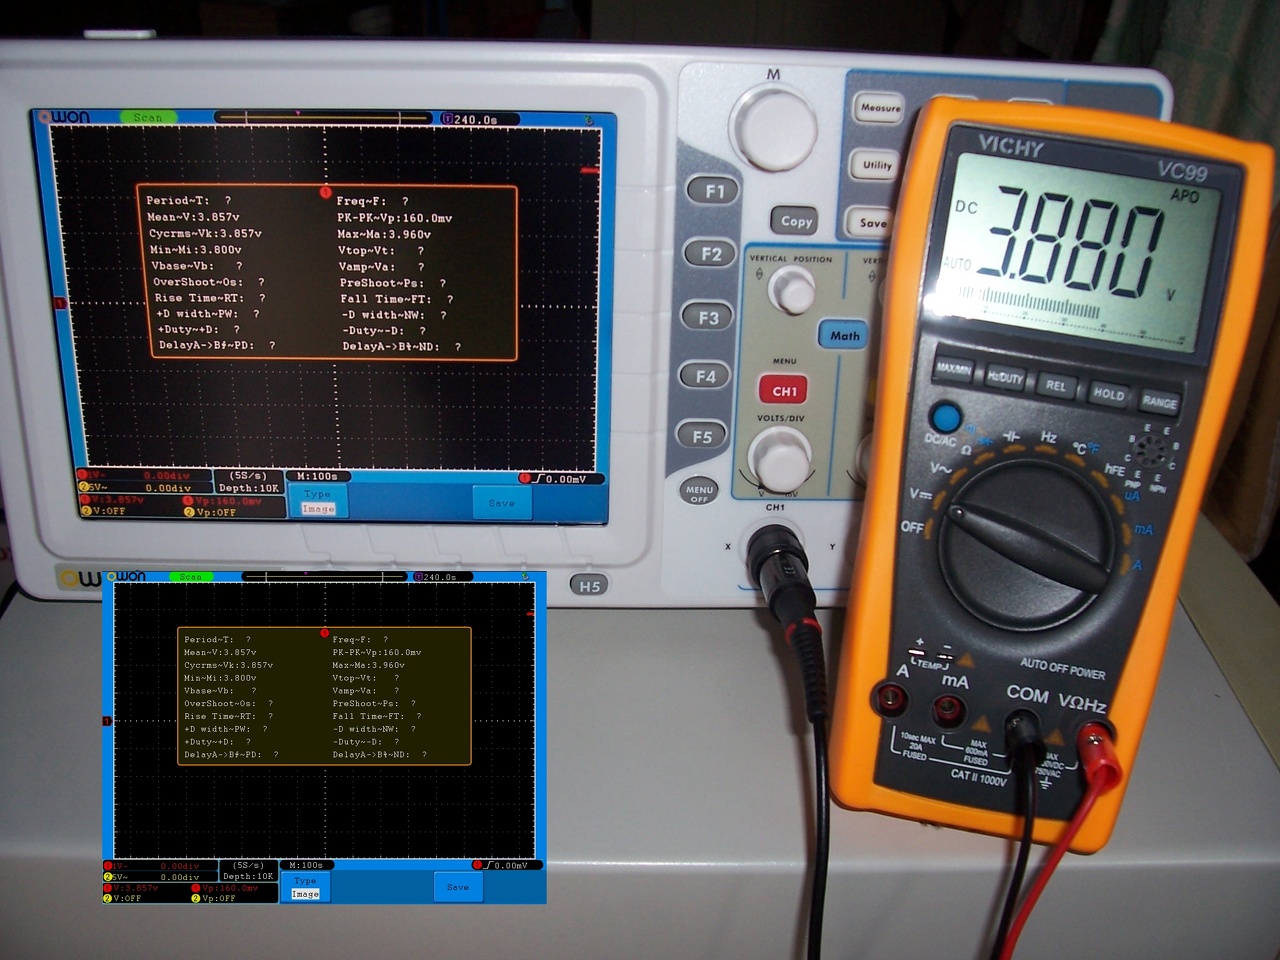This screenshot has width=1280, height=960.
Task: Click the Vertical Position knob
Action: (794, 290)
